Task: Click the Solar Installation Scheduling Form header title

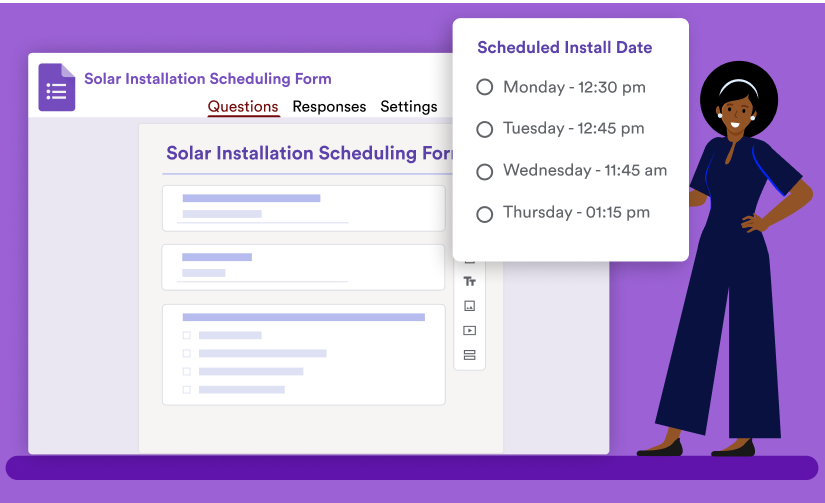Action: click(208, 79)
